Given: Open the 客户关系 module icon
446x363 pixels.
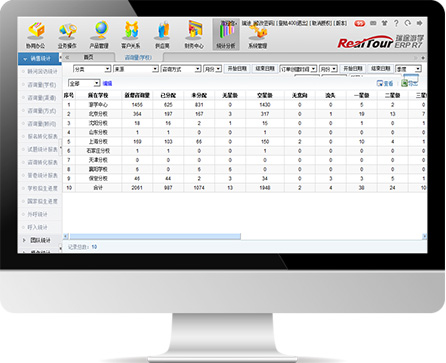Looking at the screenshot, I should click(x=131, y=35).
